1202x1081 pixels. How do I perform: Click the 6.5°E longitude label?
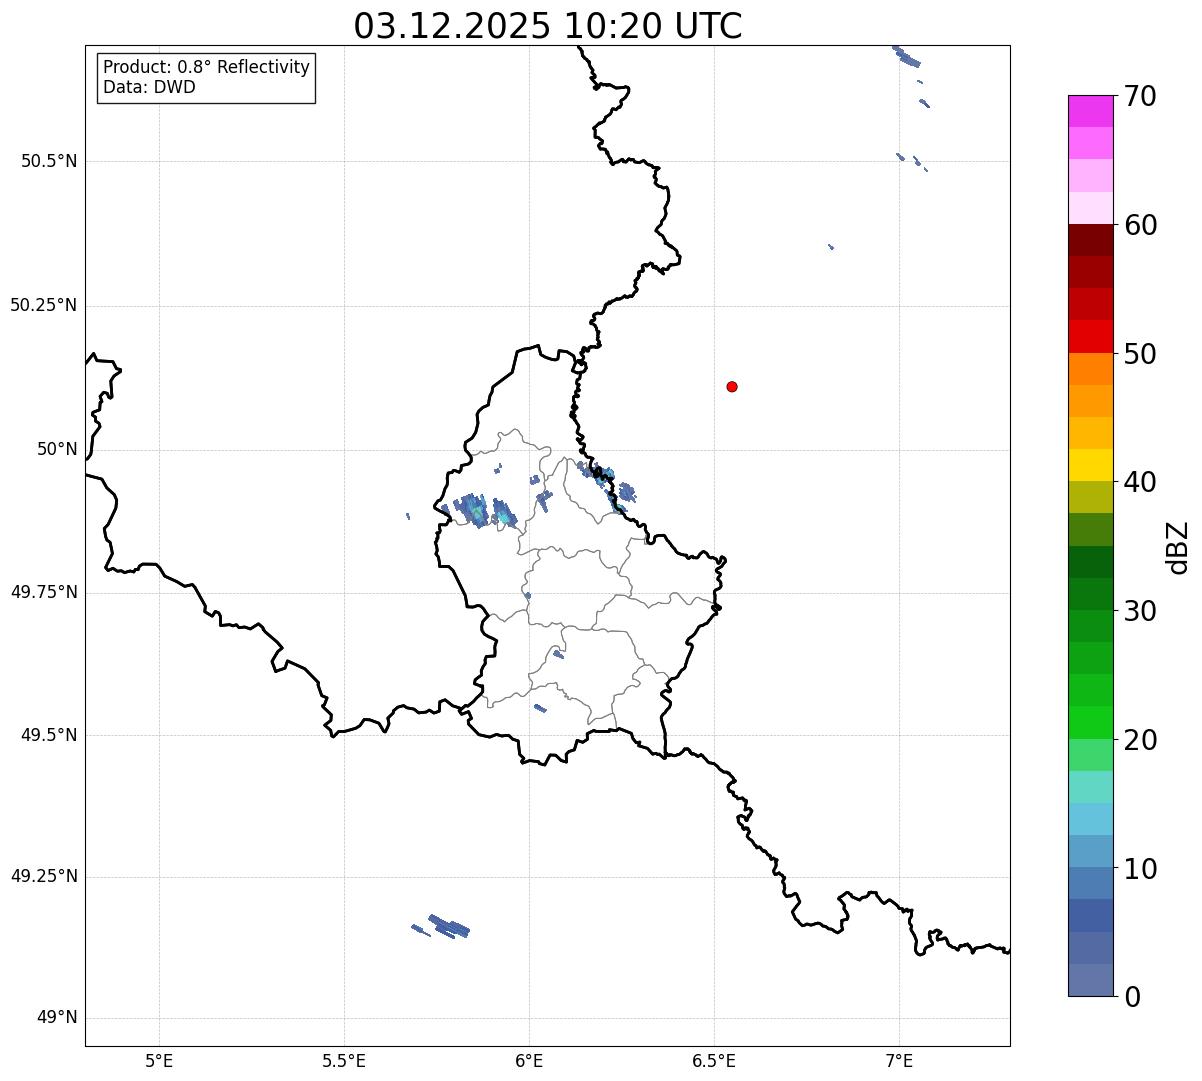714,1061
